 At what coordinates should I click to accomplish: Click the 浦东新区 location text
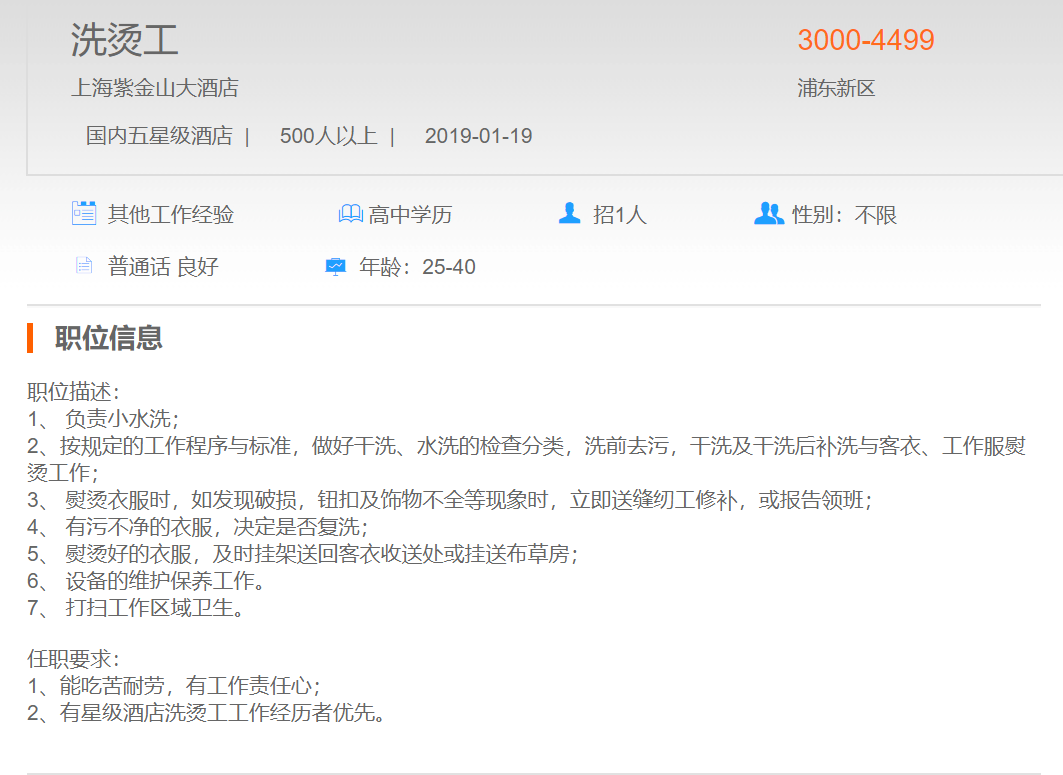coord(836,88)
